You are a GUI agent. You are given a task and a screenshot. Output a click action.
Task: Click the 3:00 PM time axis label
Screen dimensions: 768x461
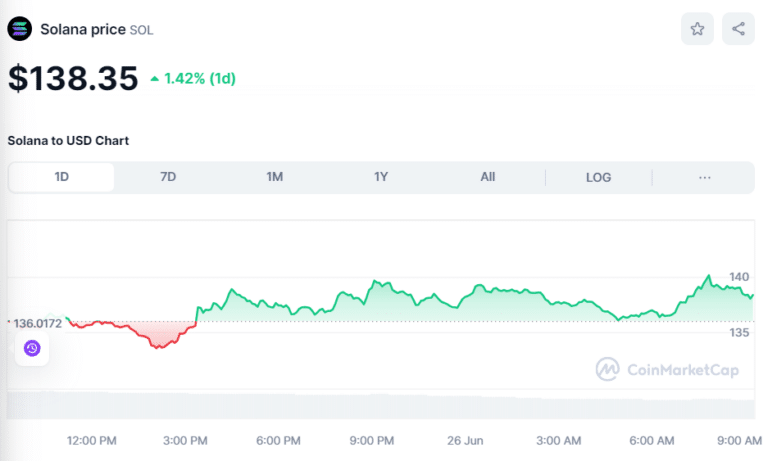[185, 441]
